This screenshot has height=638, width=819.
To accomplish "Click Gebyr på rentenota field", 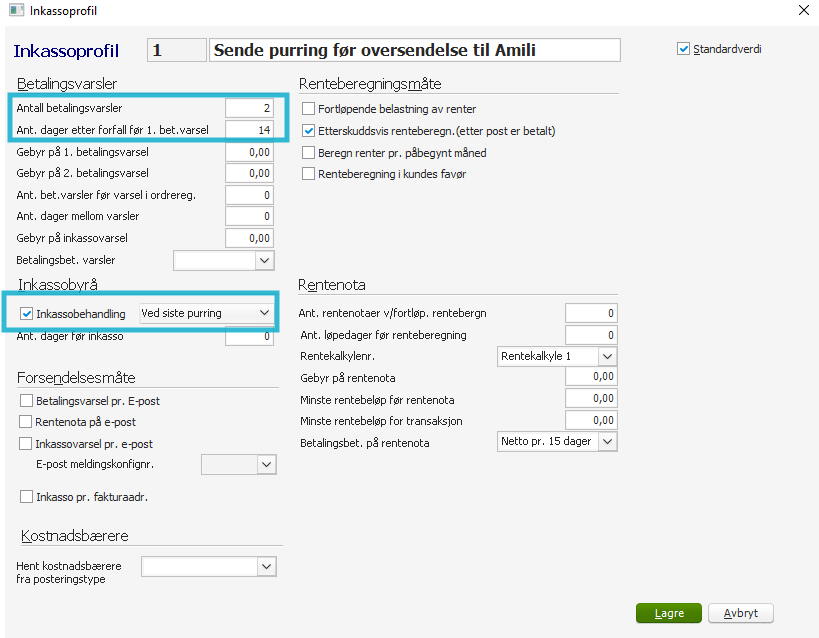I will 591,377.
